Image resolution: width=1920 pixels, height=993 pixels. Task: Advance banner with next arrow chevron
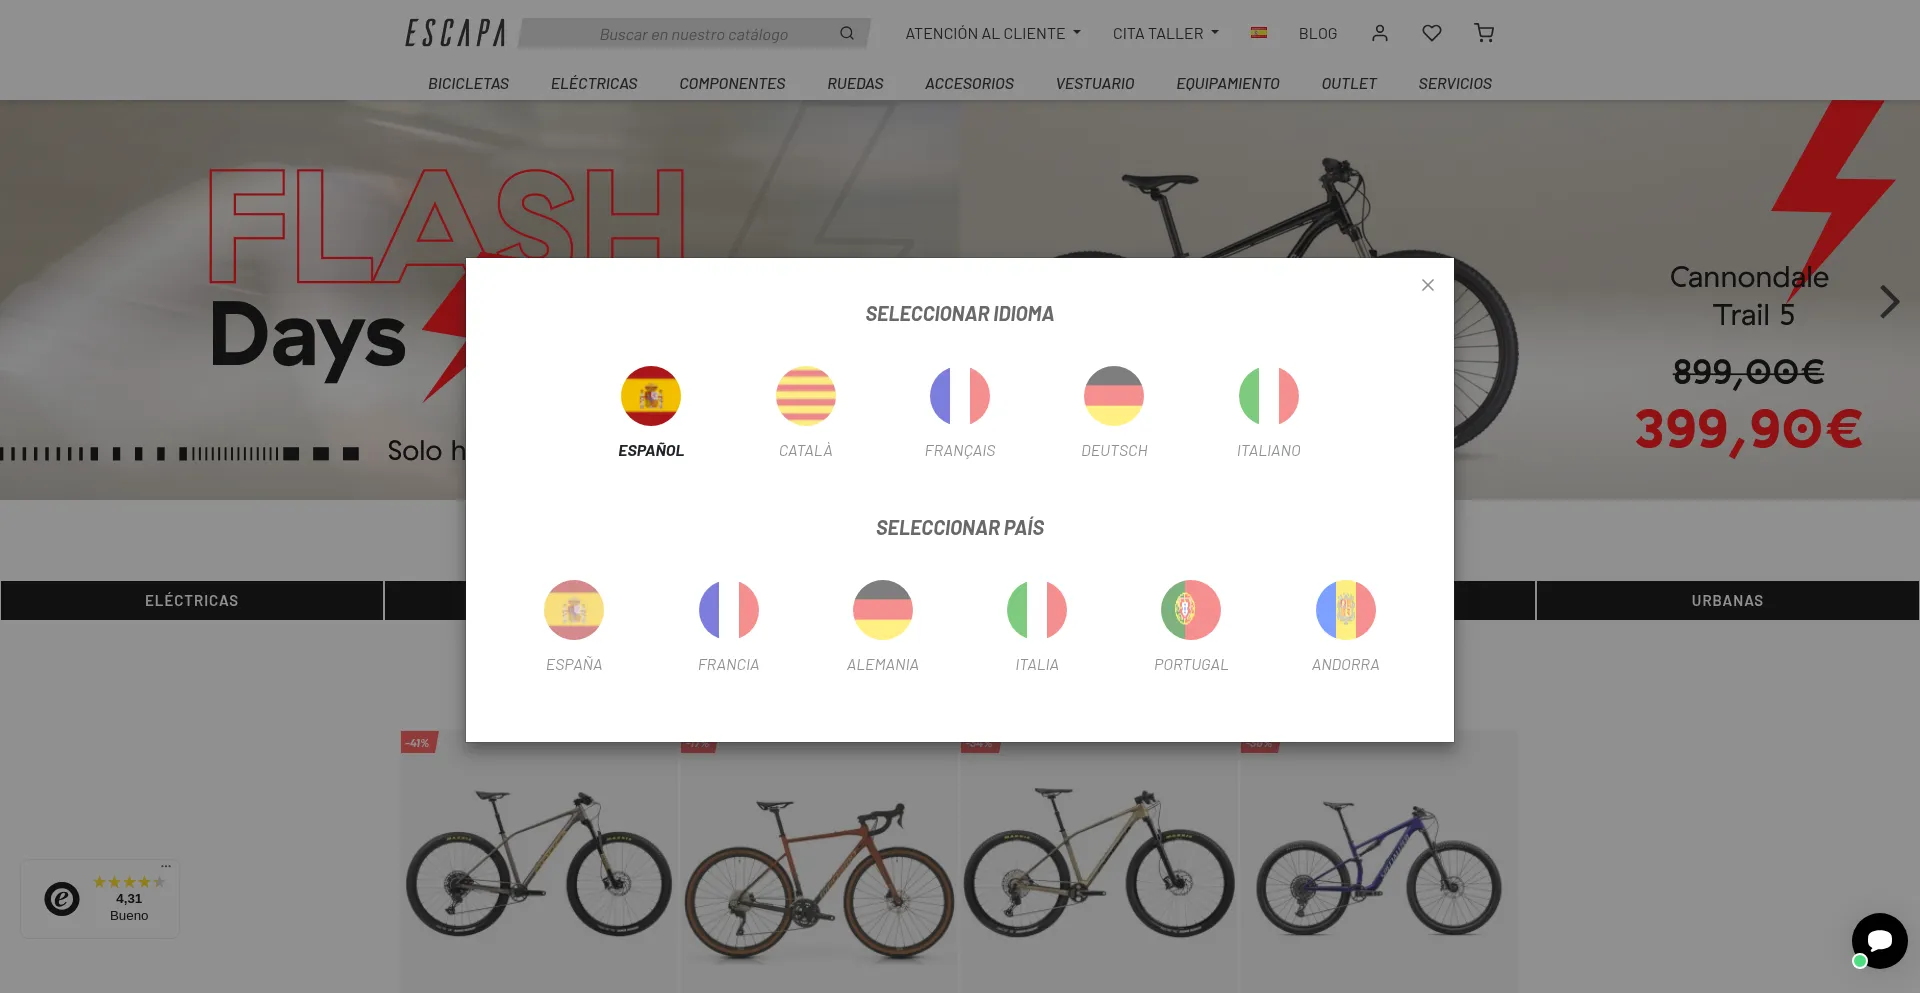[1889, 301]
